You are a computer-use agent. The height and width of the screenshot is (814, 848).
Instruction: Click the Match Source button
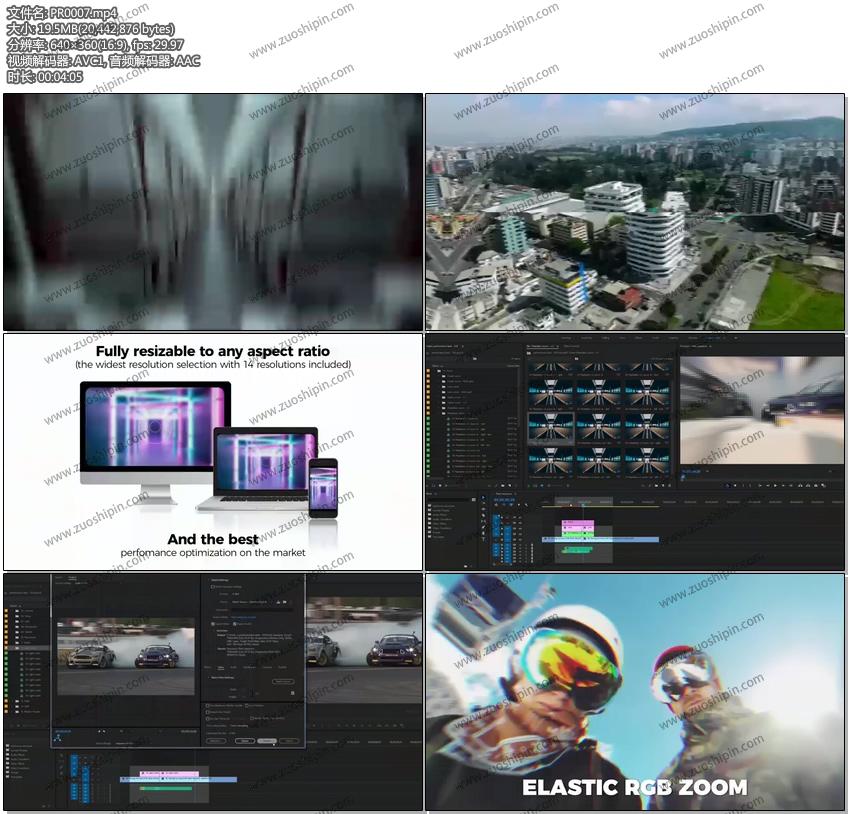click(283, 681)
